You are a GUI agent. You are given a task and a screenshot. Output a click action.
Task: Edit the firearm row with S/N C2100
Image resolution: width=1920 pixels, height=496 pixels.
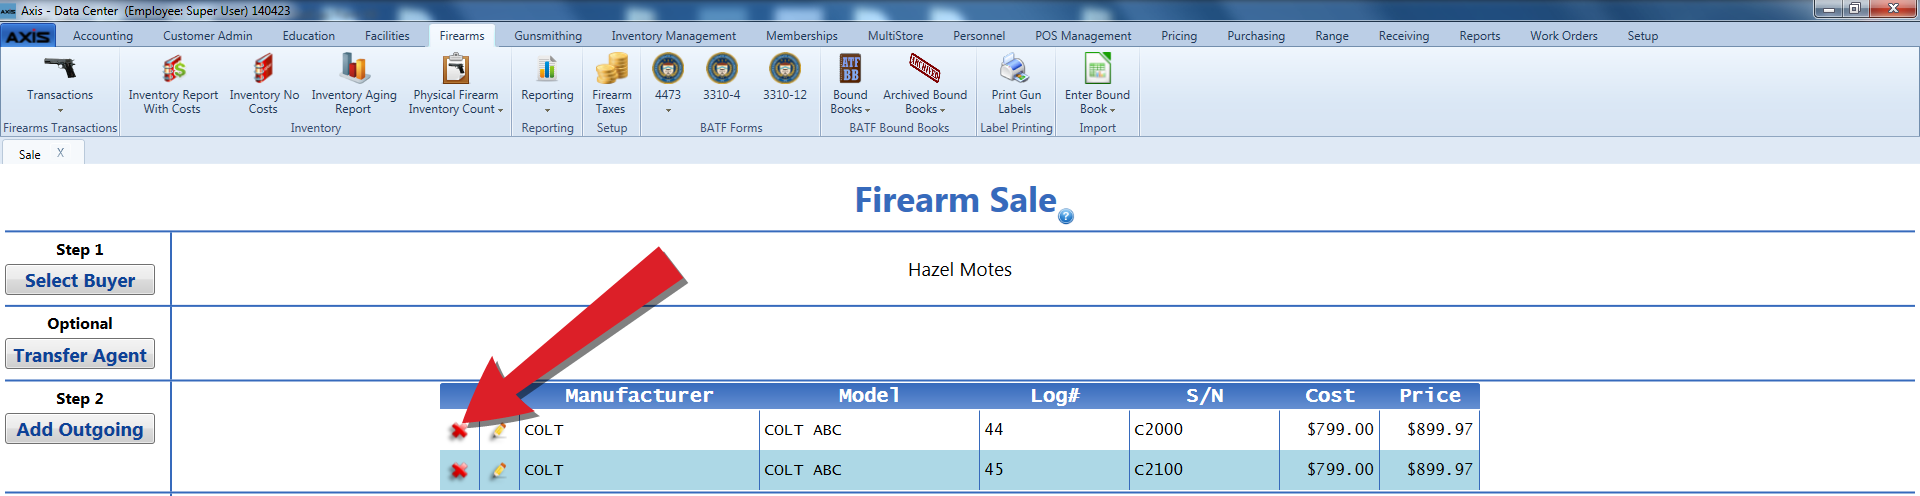tap(498, 471)
